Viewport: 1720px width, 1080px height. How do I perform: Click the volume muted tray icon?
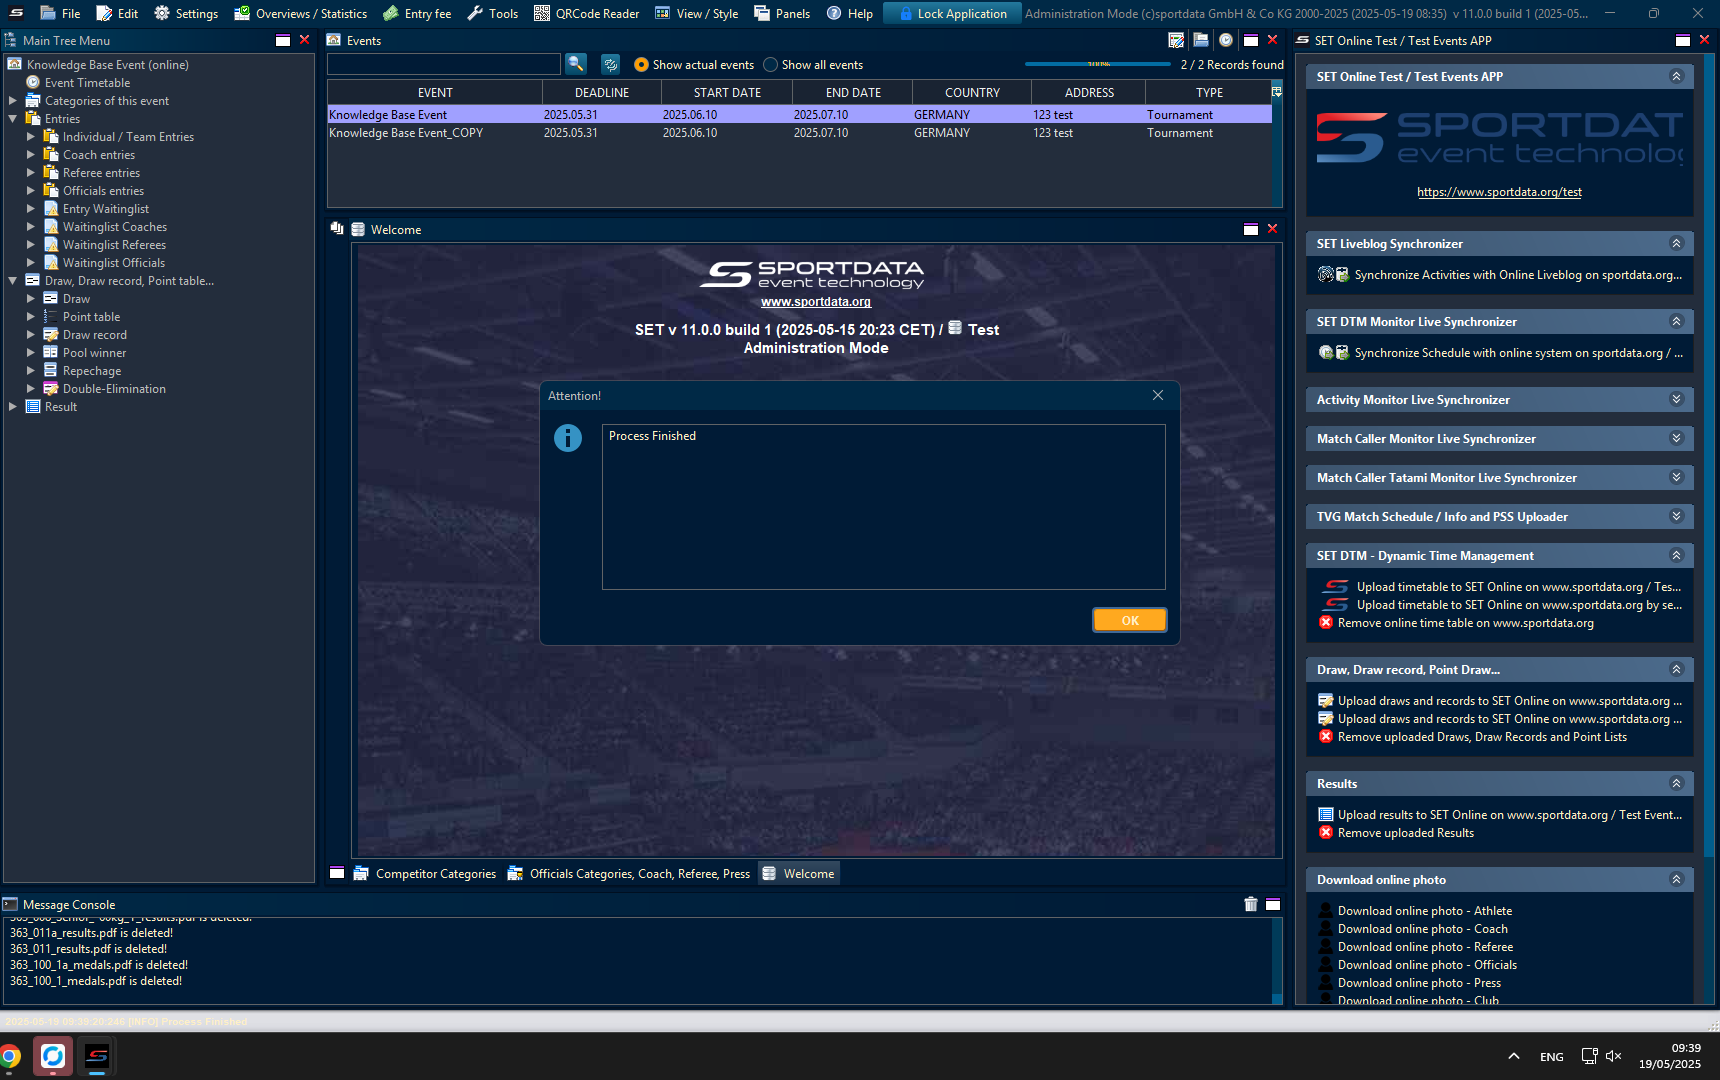point(1613,1056)
